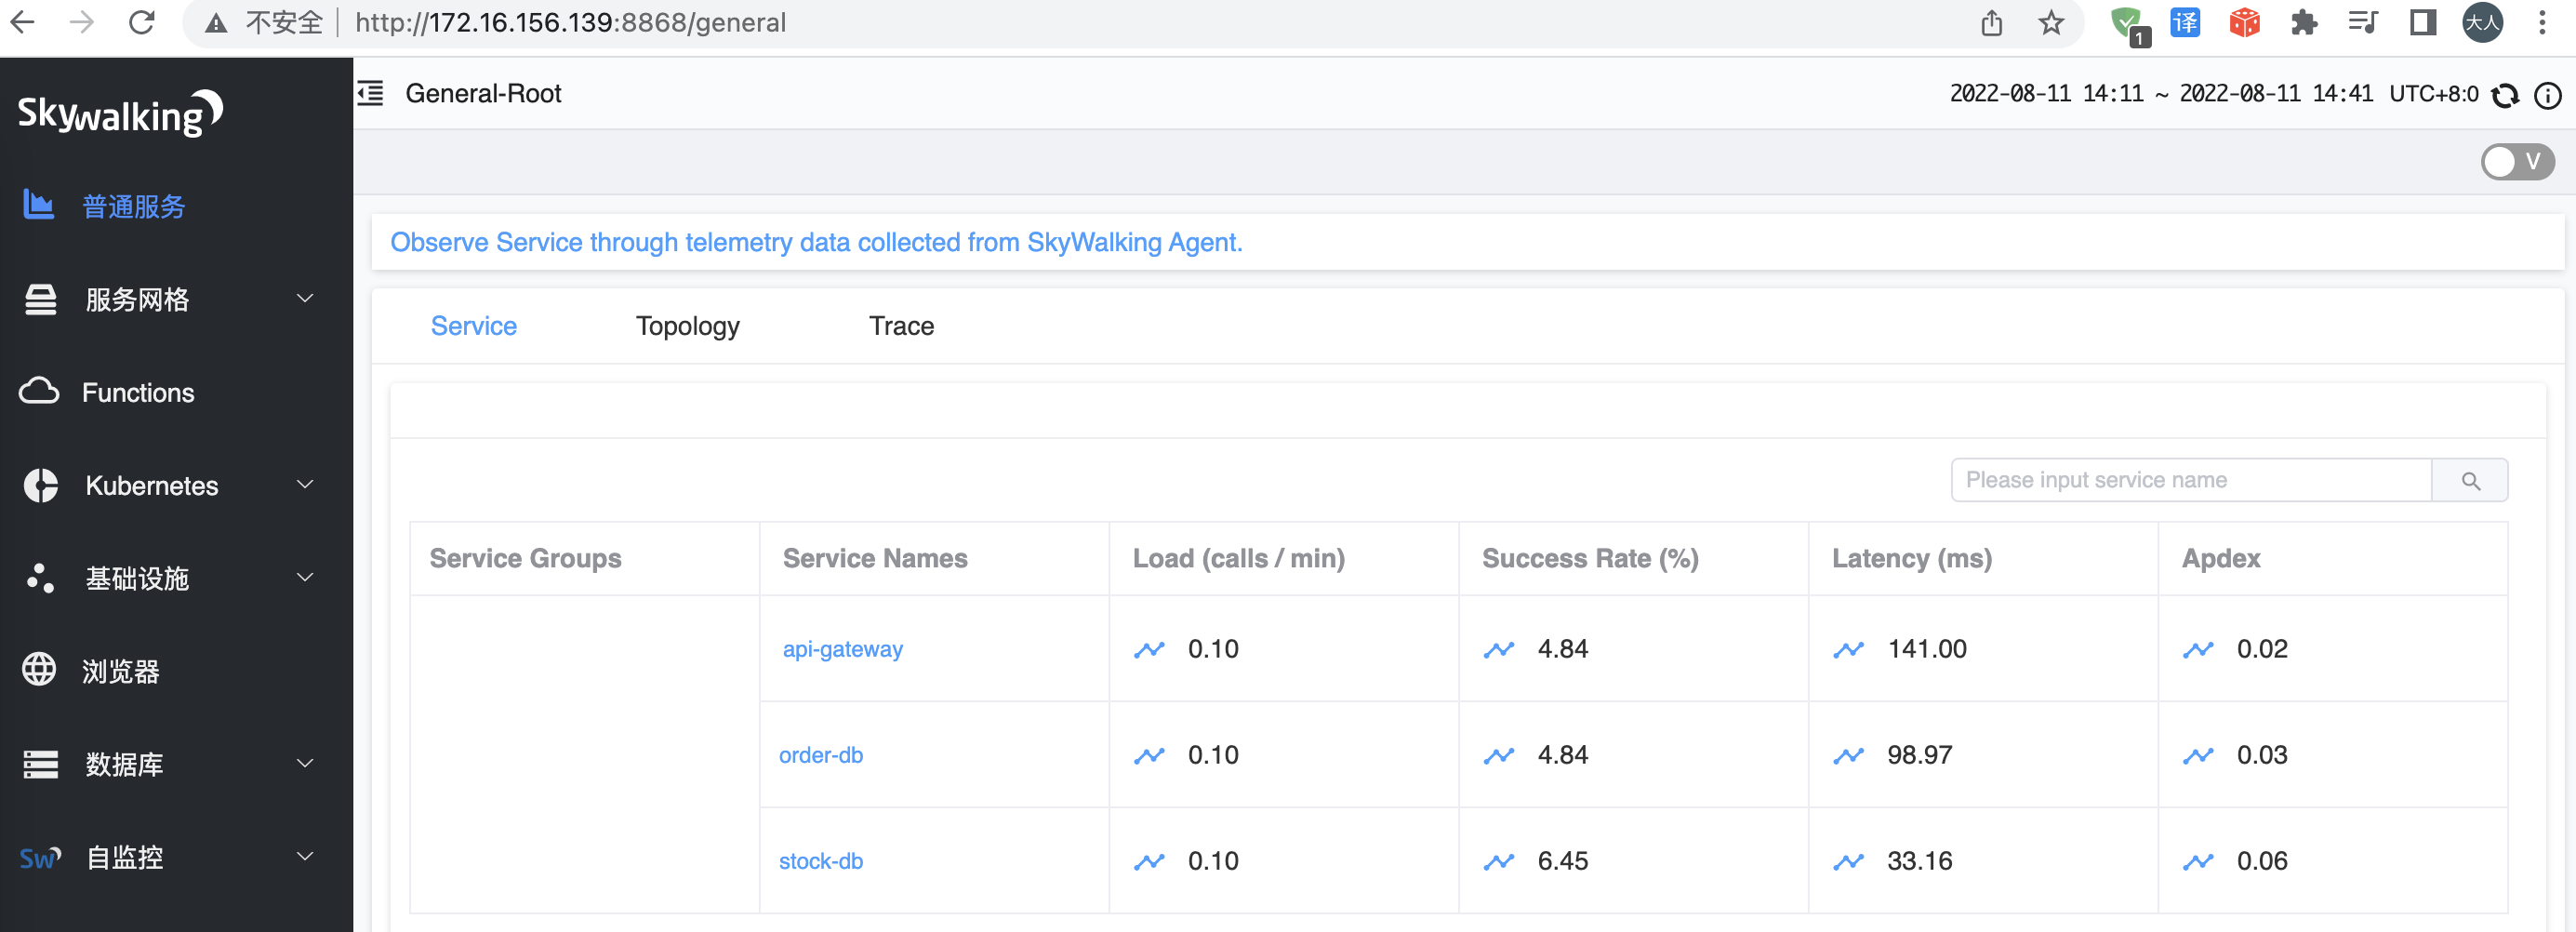Click the refresh time-range icon near UTC+8:0

(2505, 95)
